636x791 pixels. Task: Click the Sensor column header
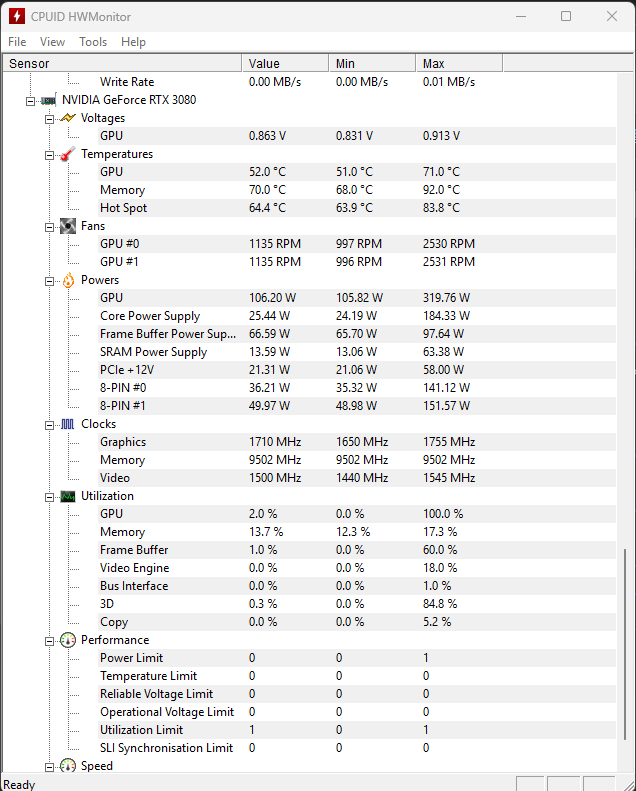[x=123, y=64]
